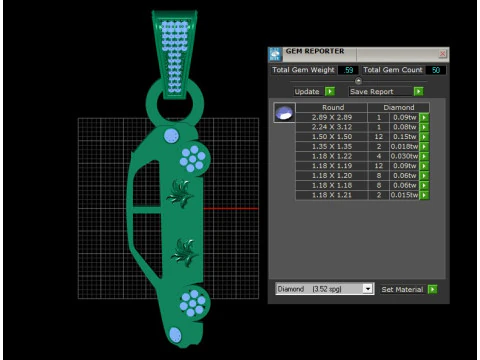The height and width of the screenshot is (360, 480).
Task: Click the Diamond [3.52 spg] combo box
Action: point(325,289)
